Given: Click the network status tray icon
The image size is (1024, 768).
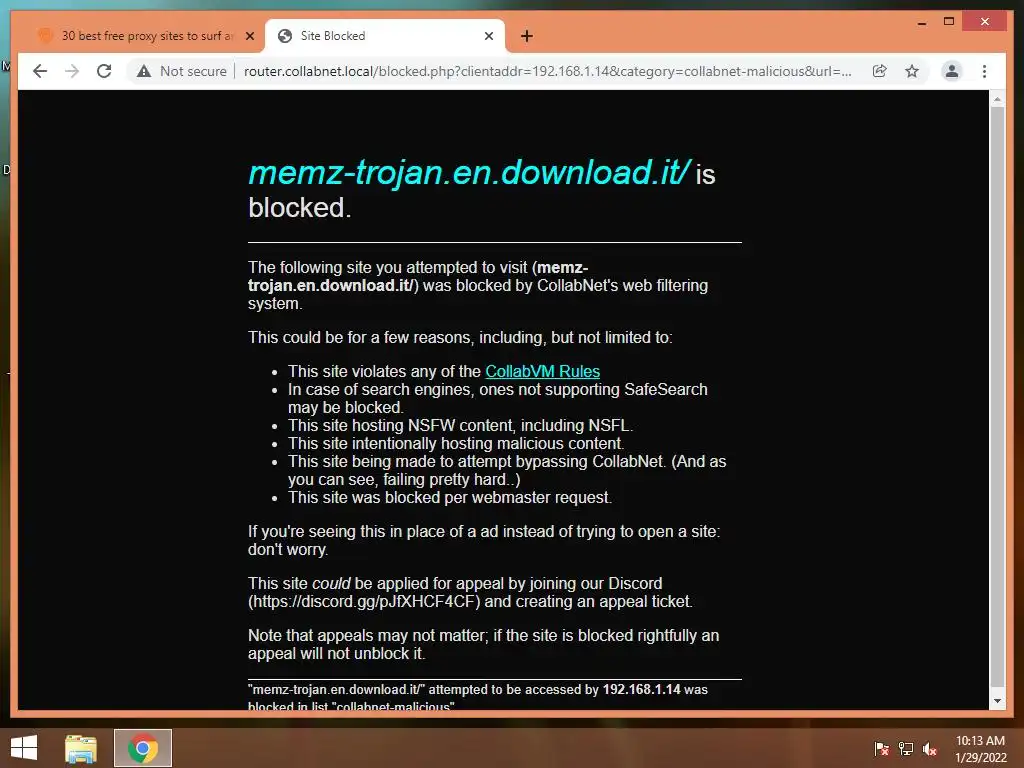Looking at the screenshot, I should coord(906,749).
